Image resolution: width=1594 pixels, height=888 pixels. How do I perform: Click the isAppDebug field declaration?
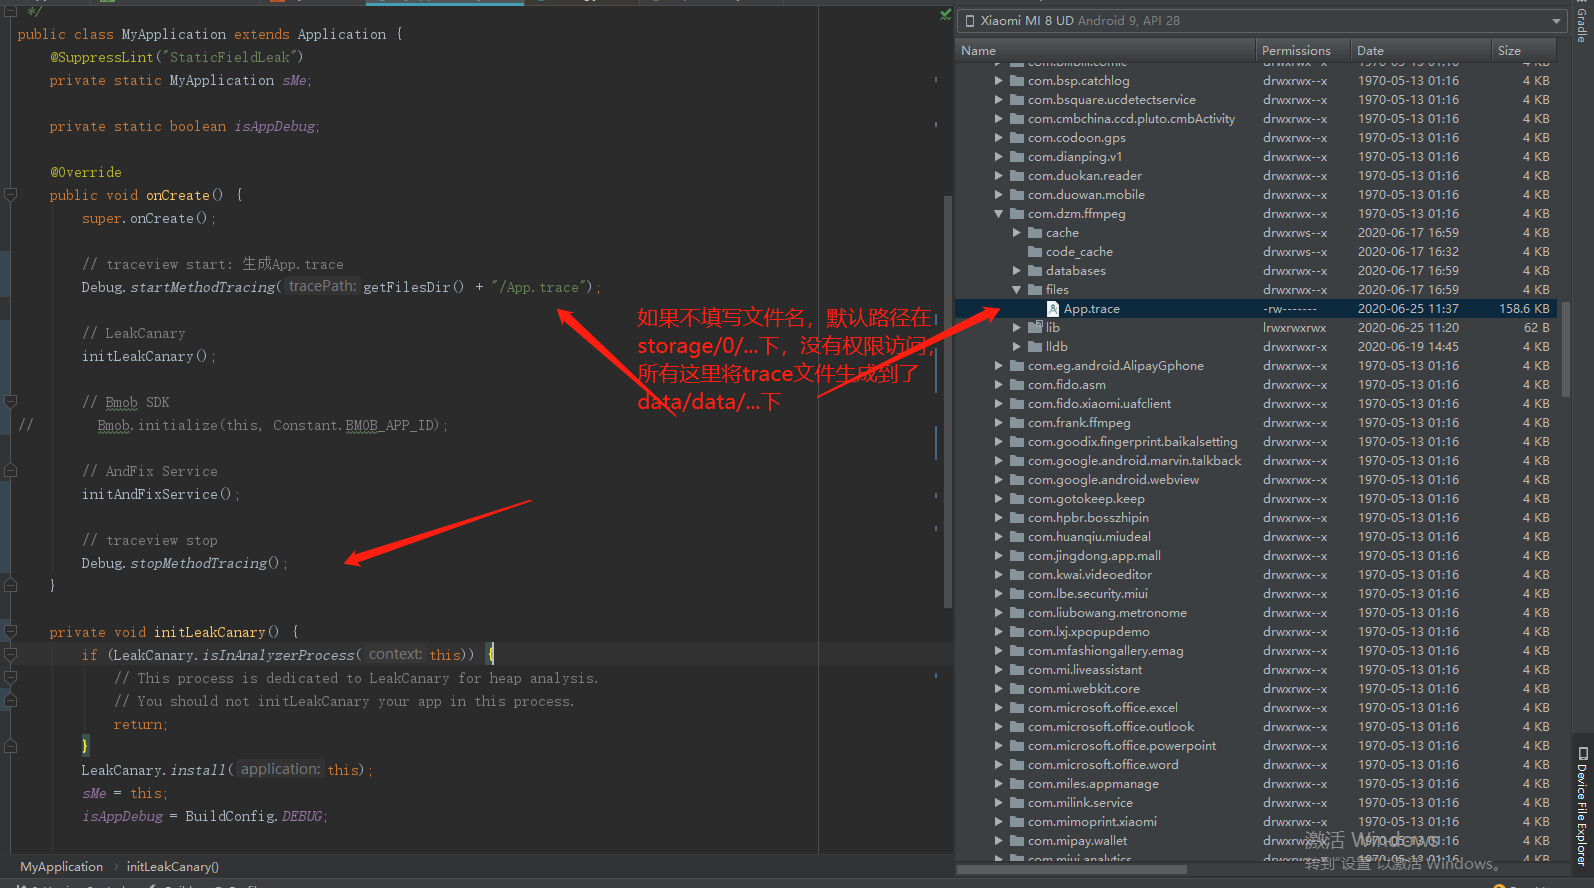pyautogui.click(x=185, y=126)
